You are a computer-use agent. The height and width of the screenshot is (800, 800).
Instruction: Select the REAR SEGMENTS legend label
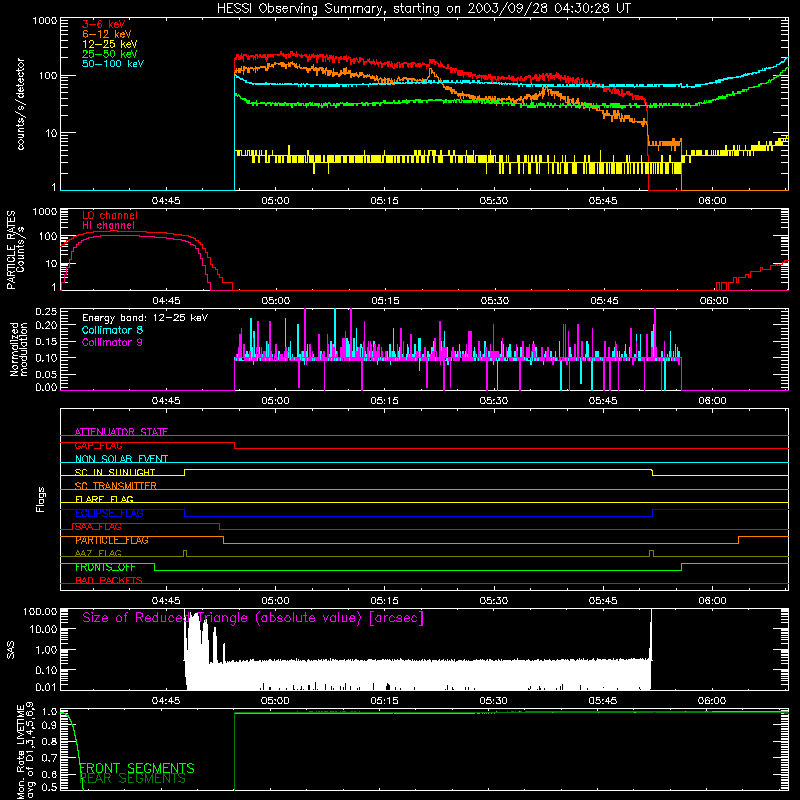133,779
